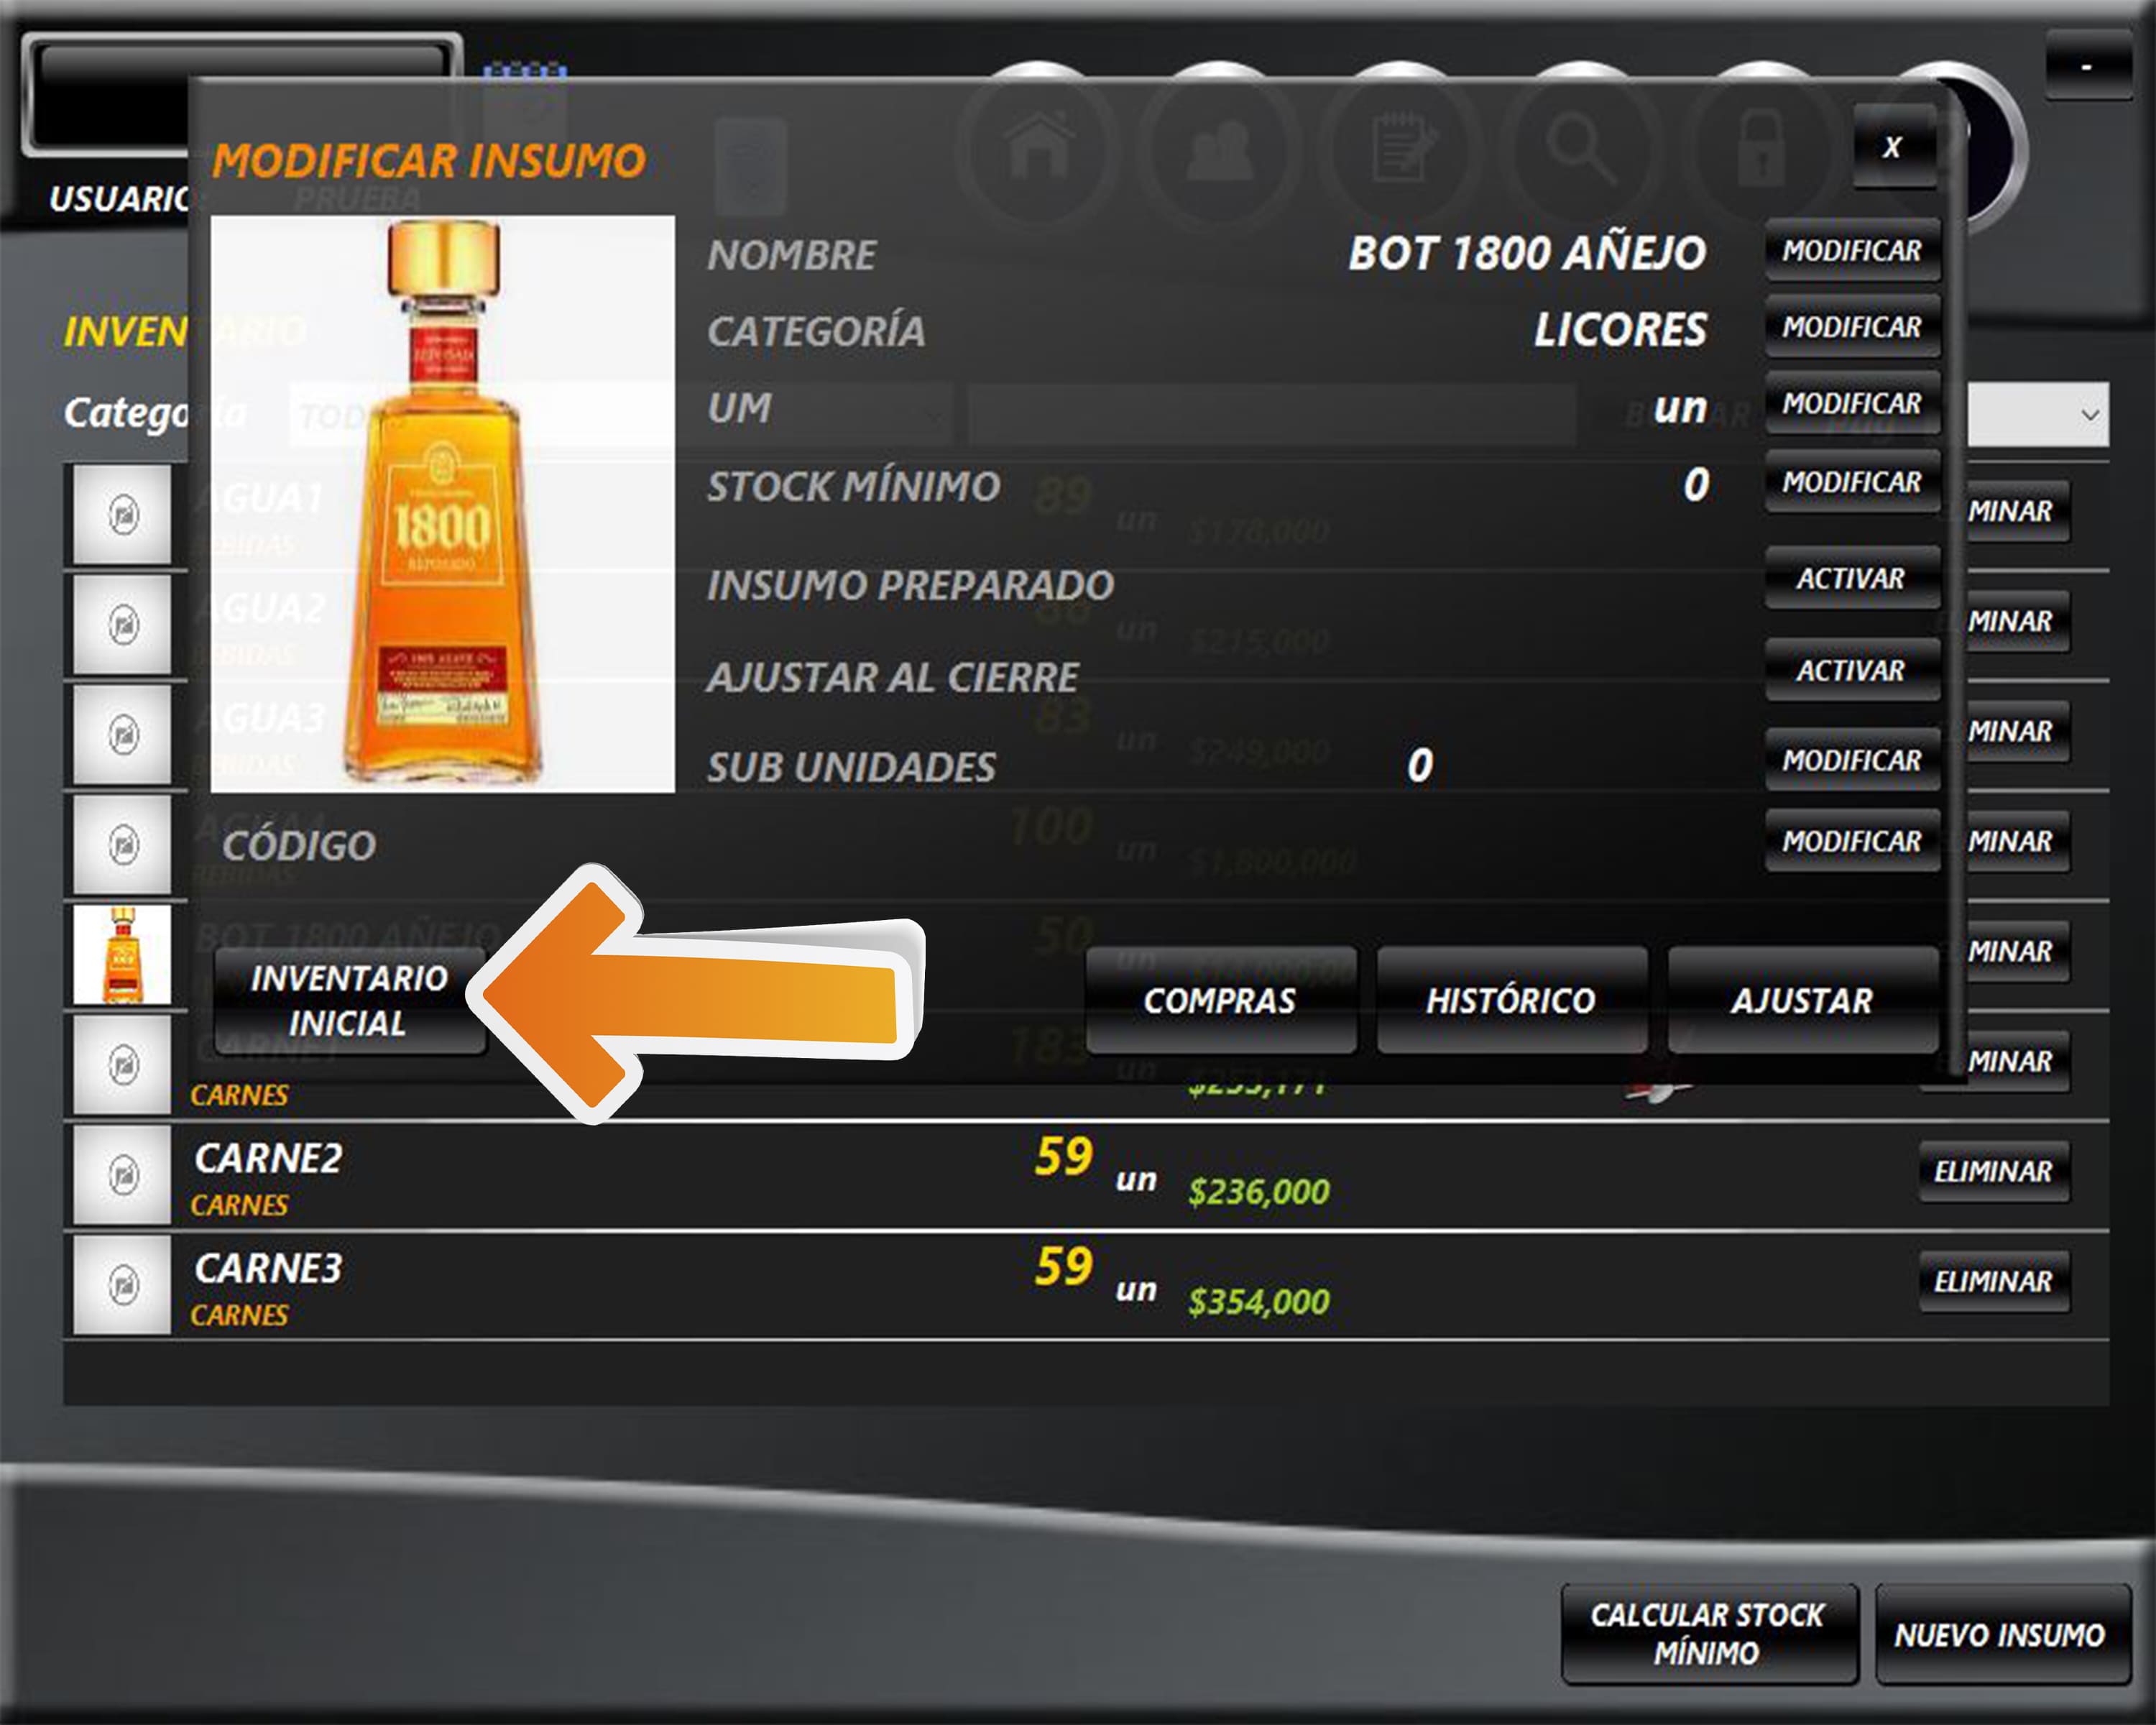Modify the UM unit of measure
This screenshot has height=1725, width=2156.
pyautogui.click(x=1851, y=404)
